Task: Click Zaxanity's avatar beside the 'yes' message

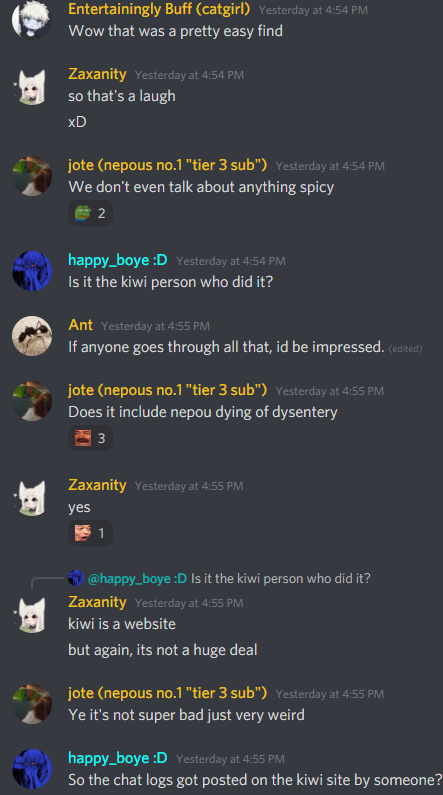Action: pos(32,496)
